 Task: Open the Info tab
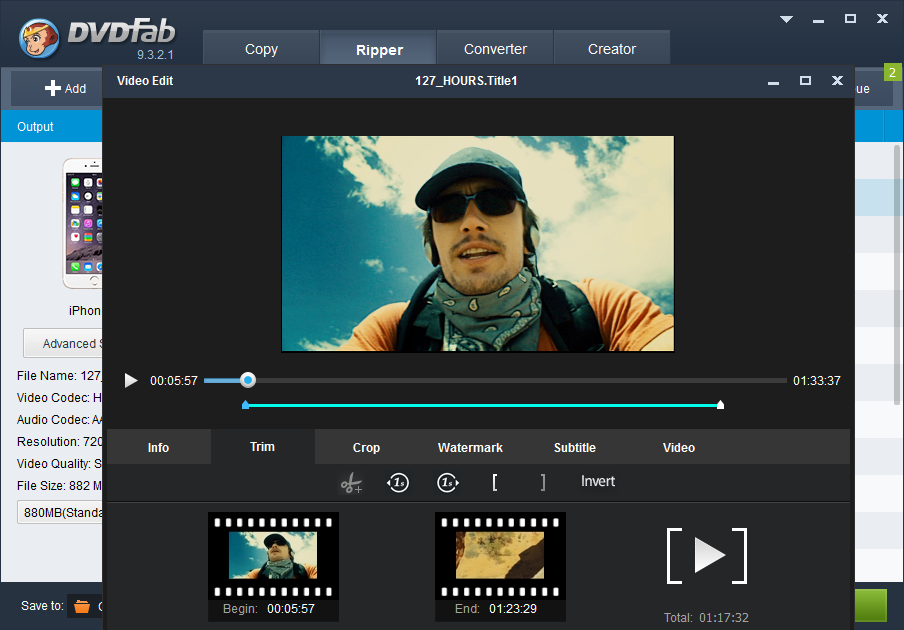tap(158, 447)
